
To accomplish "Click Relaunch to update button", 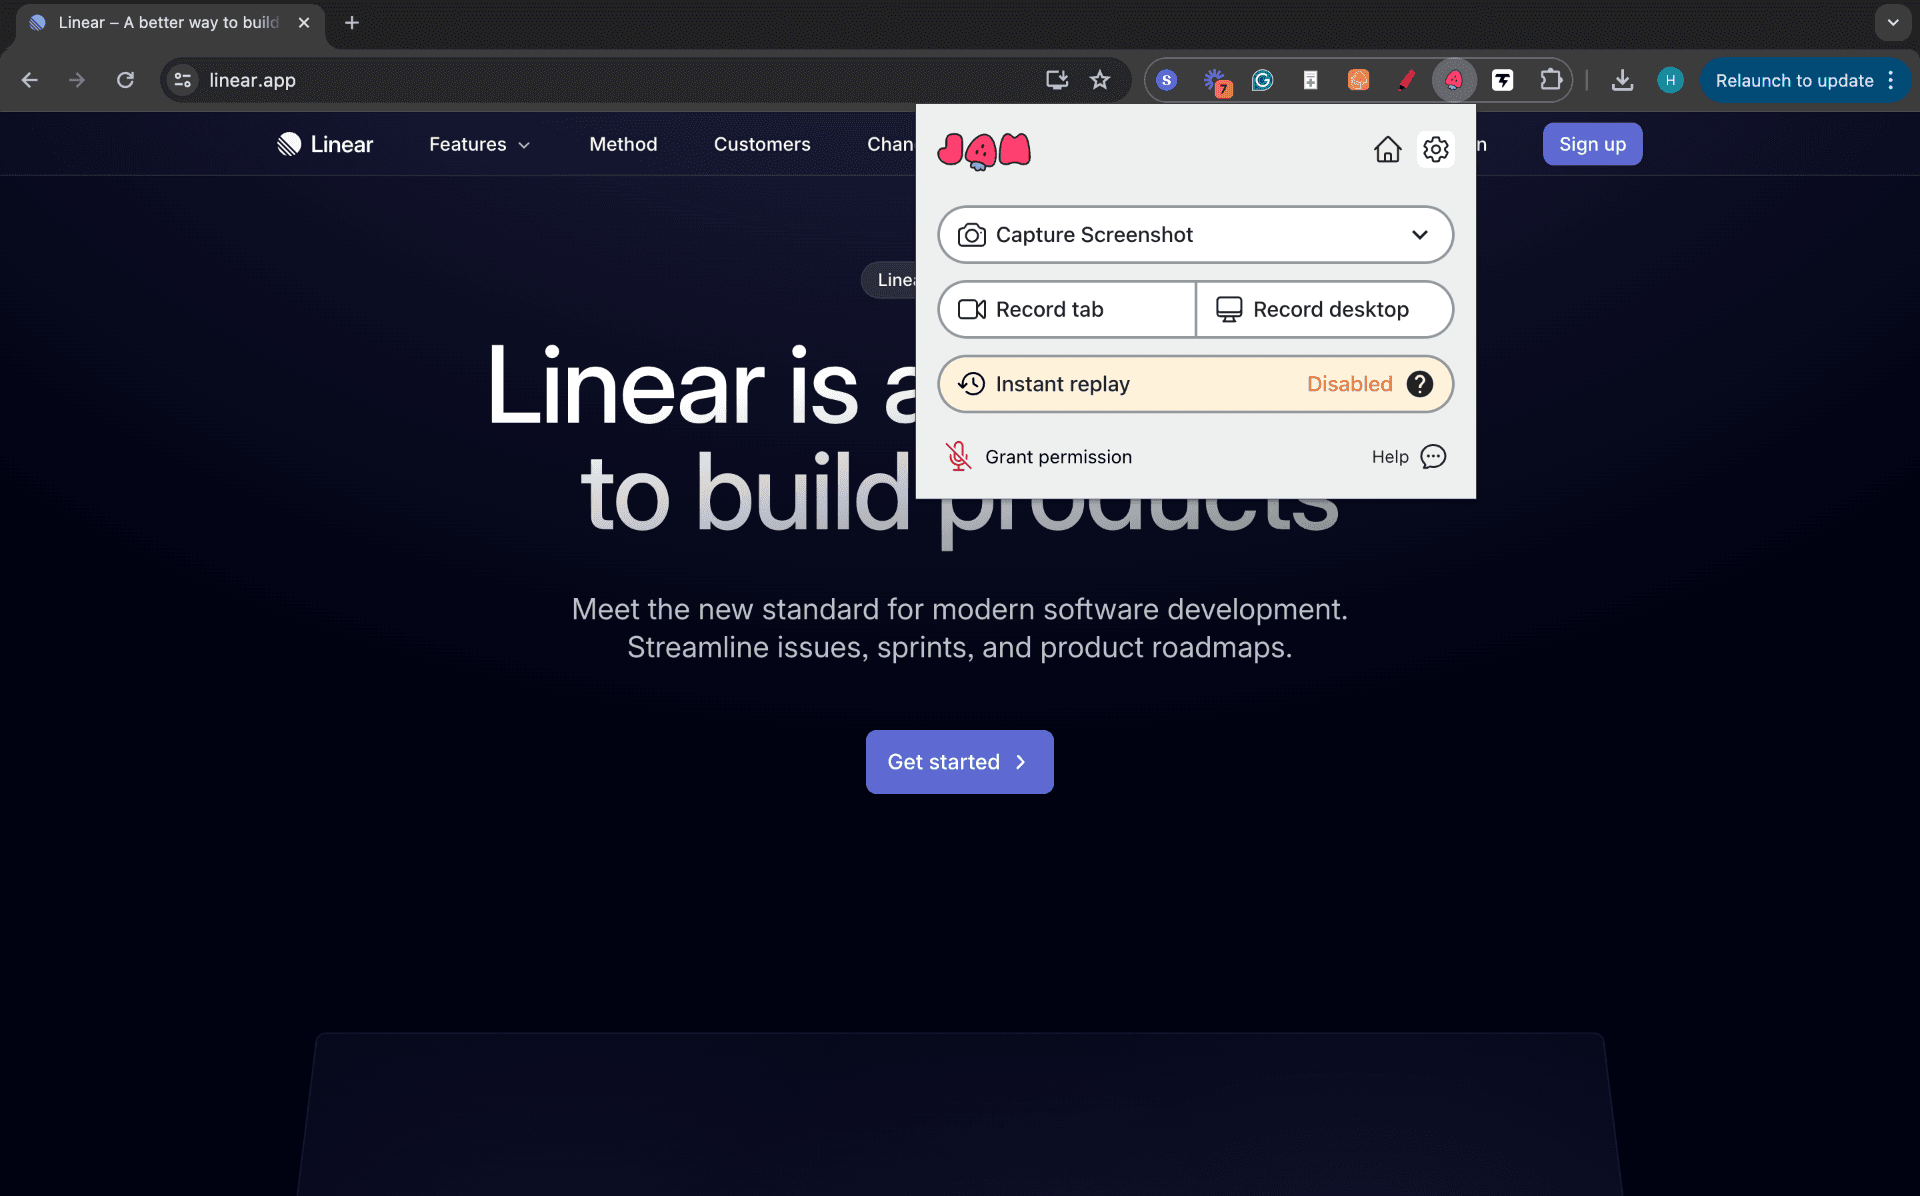I will 1794,80.
